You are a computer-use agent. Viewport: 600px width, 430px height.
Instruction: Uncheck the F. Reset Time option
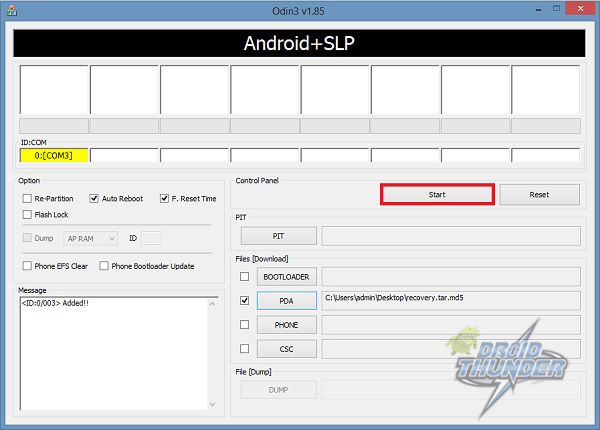pos(164,199)
